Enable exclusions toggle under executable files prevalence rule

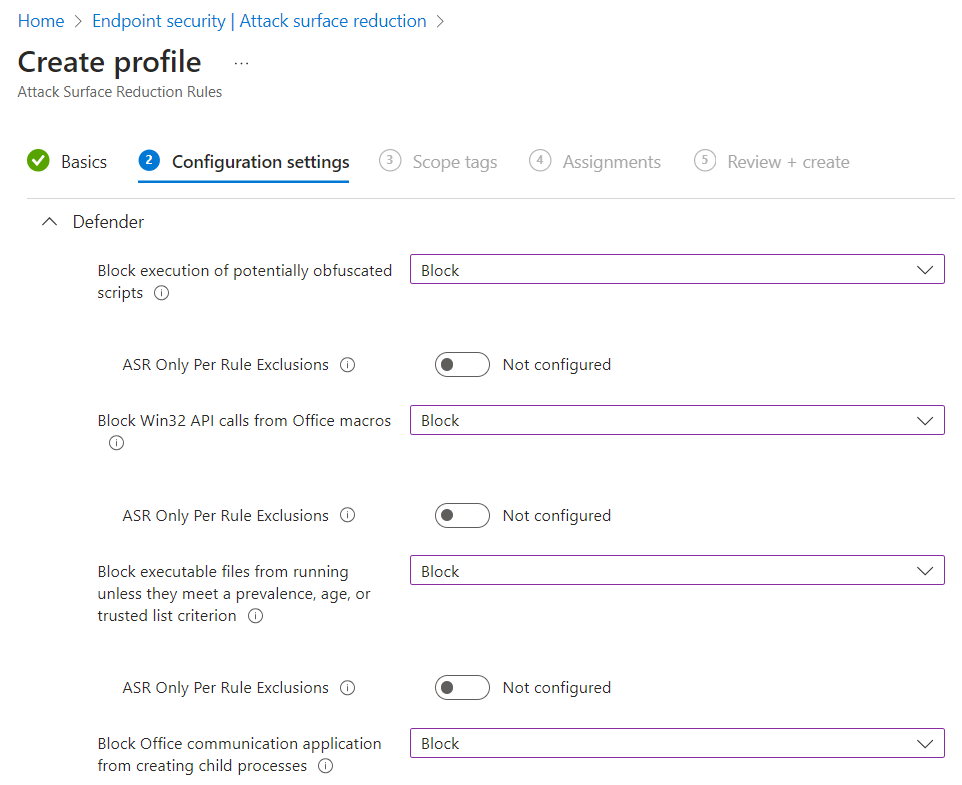pos(462,688)
